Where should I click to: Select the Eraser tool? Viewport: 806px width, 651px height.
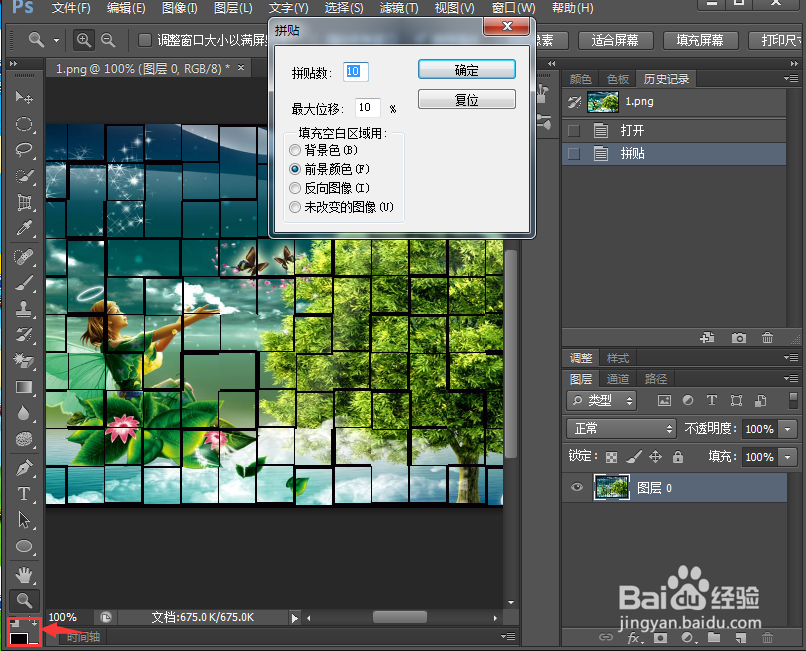tap(24, 360)
